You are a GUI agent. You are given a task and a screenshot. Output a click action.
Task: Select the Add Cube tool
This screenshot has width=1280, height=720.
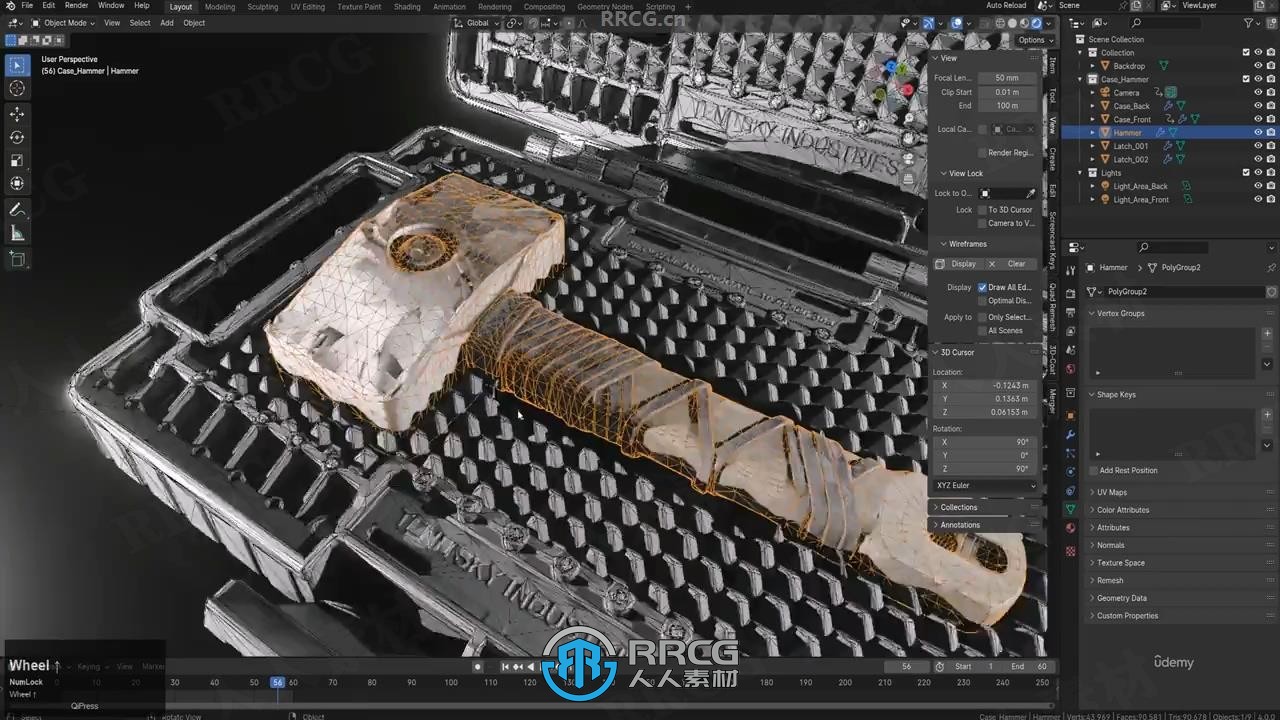point(17,259)
